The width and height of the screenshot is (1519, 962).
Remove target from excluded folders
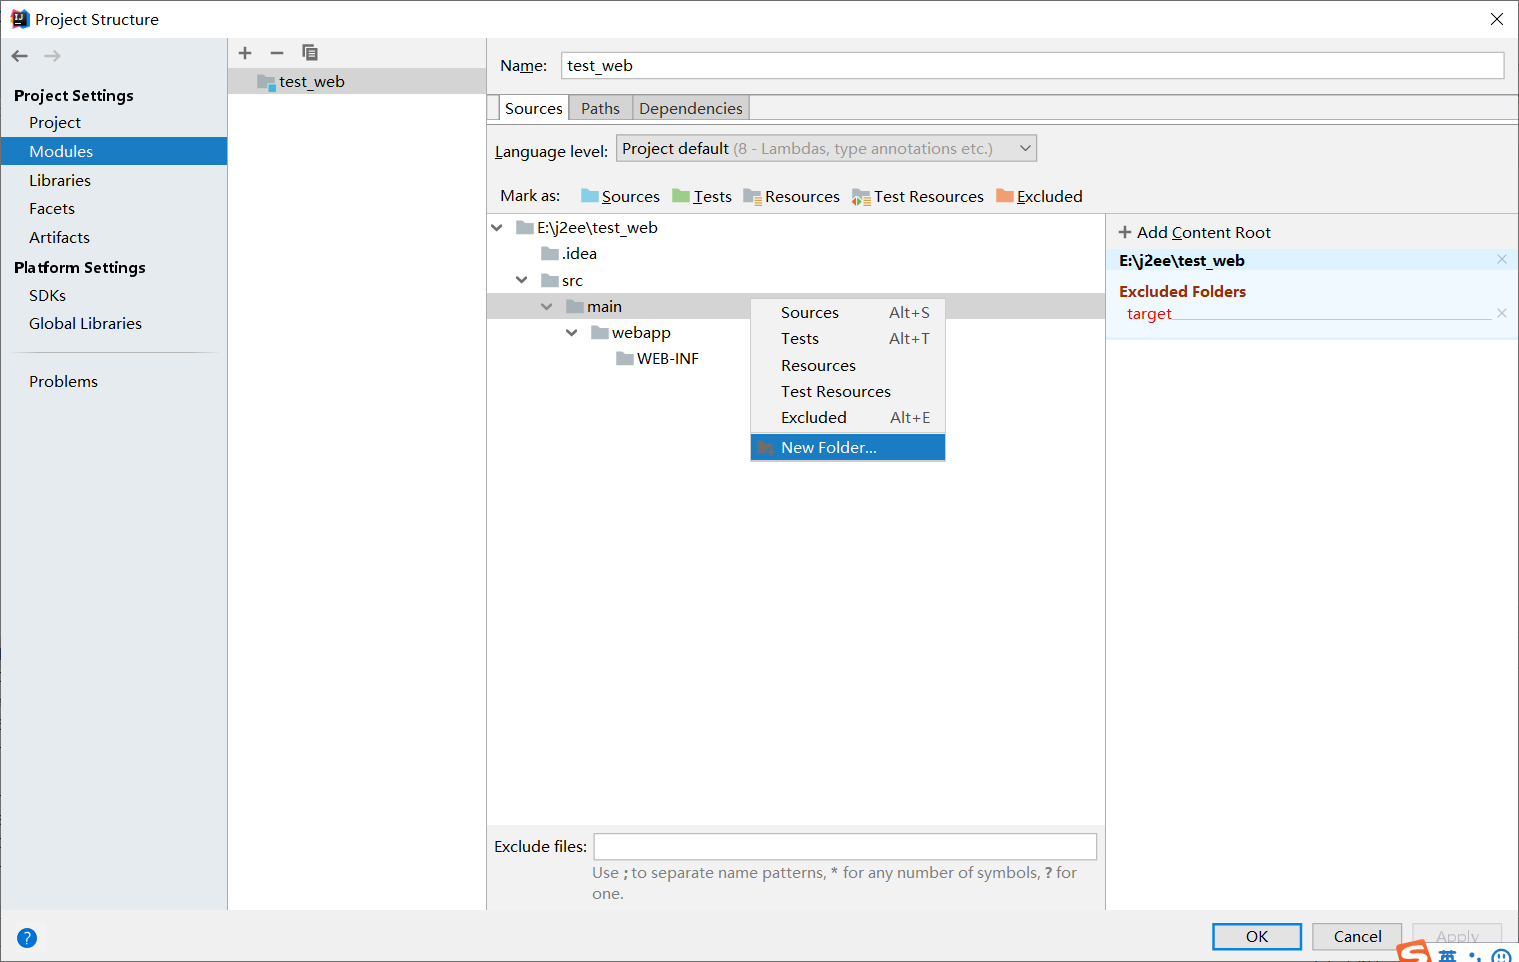(1501, 313)
